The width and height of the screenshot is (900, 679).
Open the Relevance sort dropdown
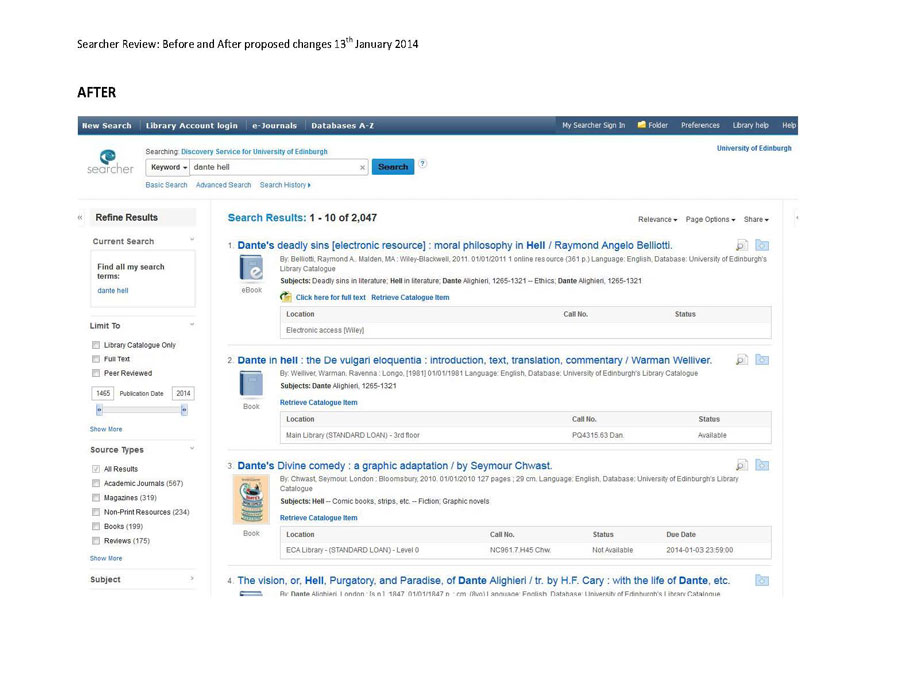coord(658,219)
